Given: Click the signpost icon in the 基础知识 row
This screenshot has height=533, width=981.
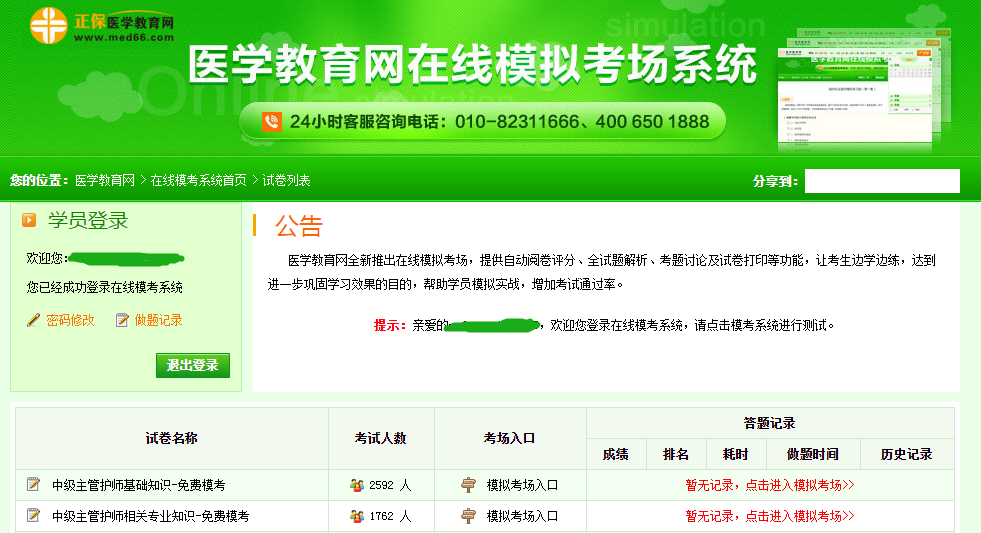Looking at the screenshot, I should tap(468, 486).
